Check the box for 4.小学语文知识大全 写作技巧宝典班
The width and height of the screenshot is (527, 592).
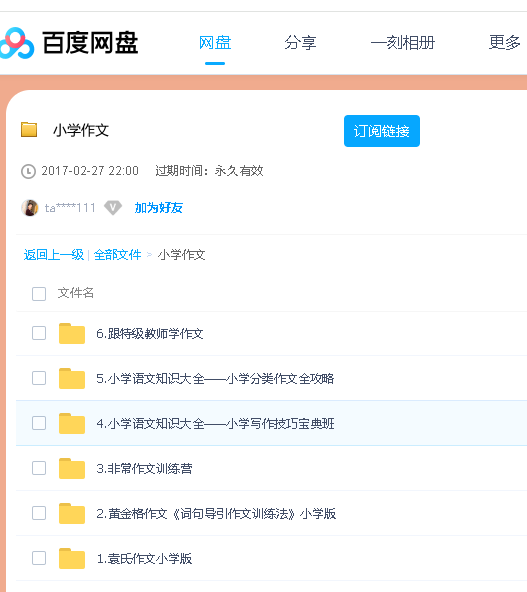coord(39,423)
